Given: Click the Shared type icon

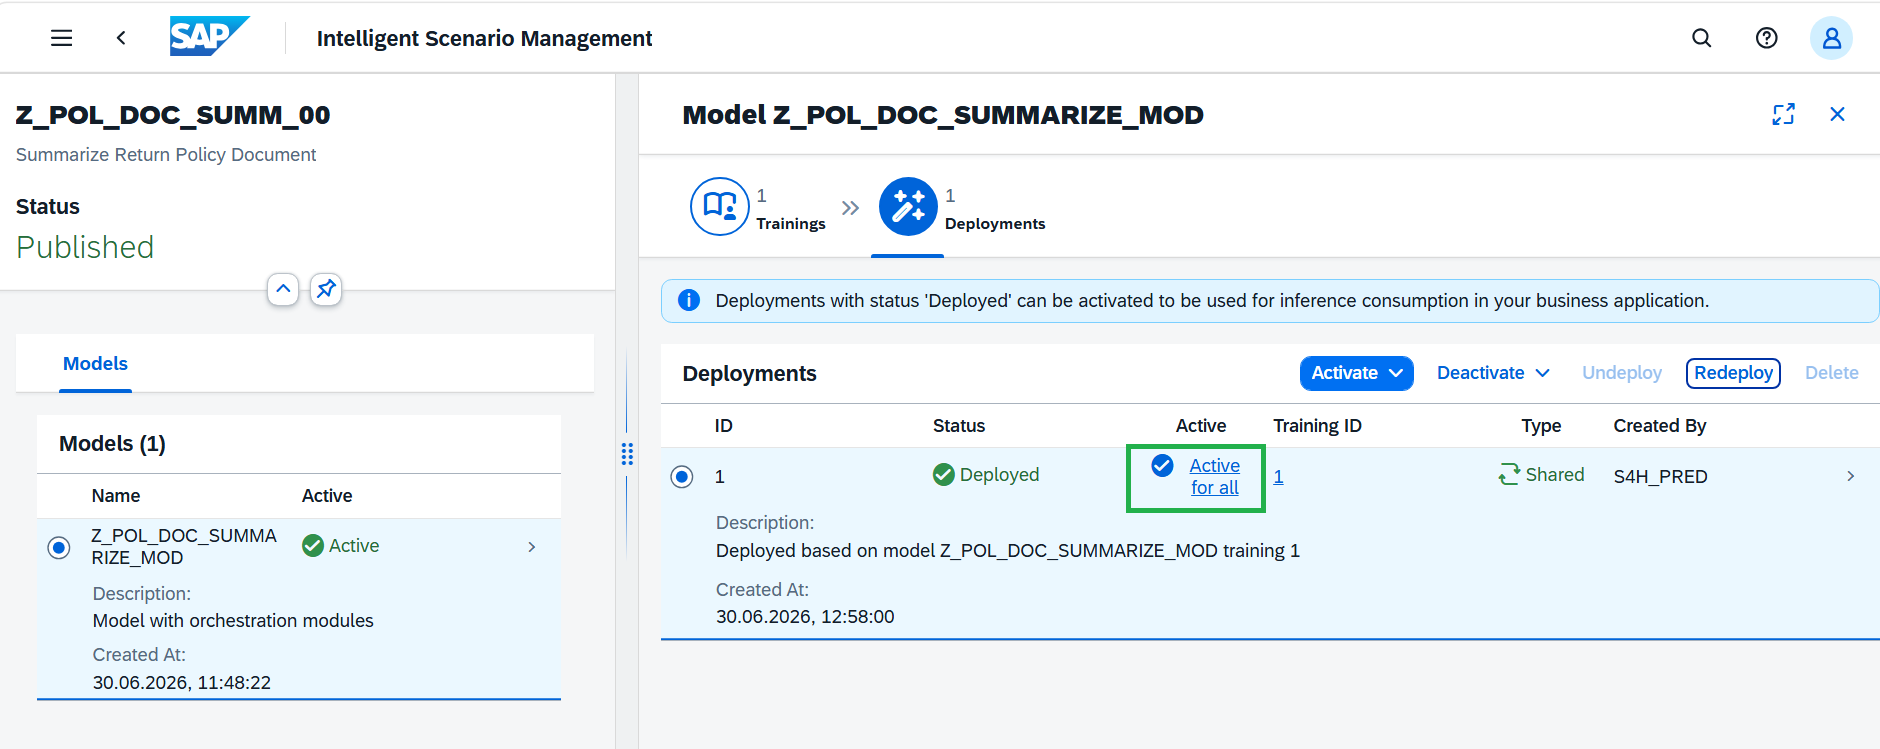Looking at the screenshot, I should [x=1509, y=474].
